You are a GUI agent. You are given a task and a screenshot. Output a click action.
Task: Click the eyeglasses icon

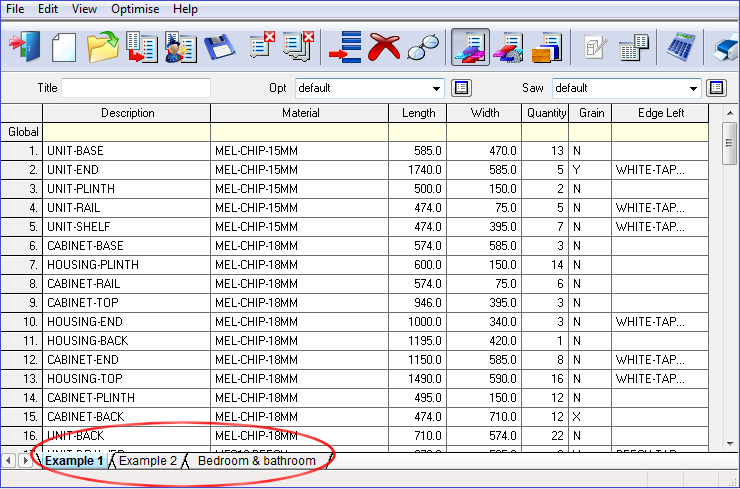[423, 47]
